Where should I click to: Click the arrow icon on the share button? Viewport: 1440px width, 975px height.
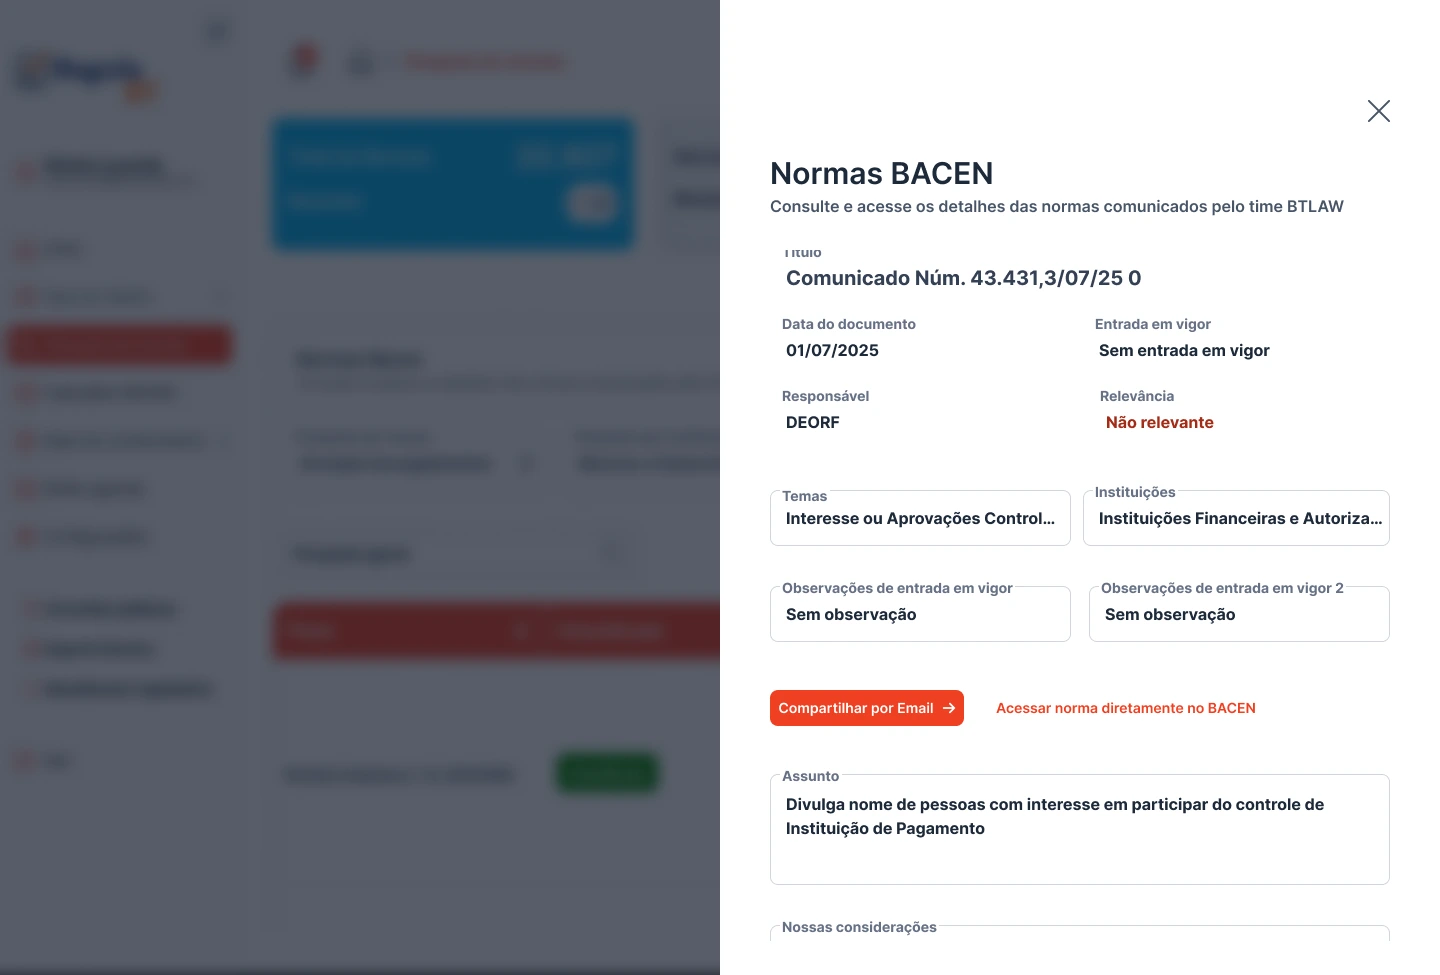click(949, 708)
